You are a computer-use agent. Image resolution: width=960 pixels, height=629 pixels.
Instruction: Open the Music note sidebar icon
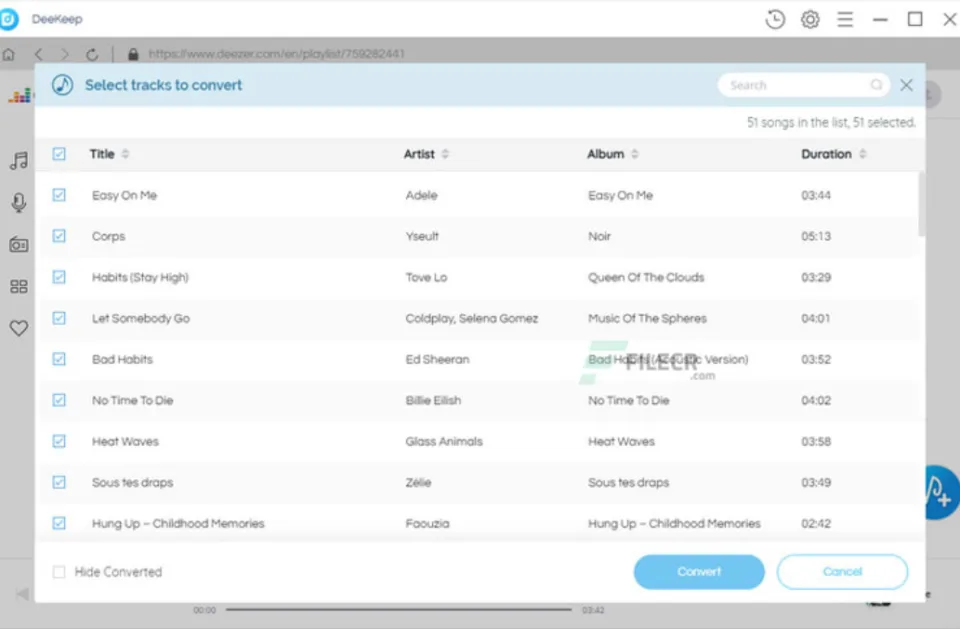pos(19,160)
